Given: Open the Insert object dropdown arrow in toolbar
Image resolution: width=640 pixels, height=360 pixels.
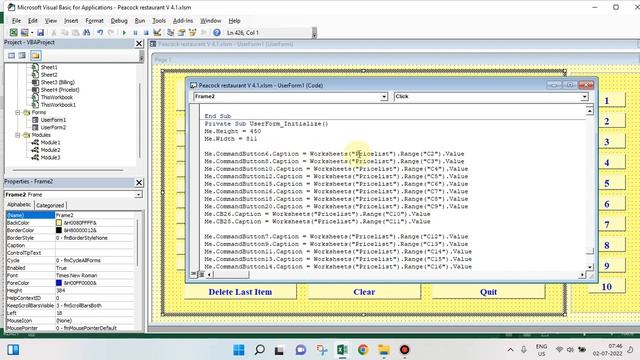Looking at the screenshot, I should [x=32, y=33].
